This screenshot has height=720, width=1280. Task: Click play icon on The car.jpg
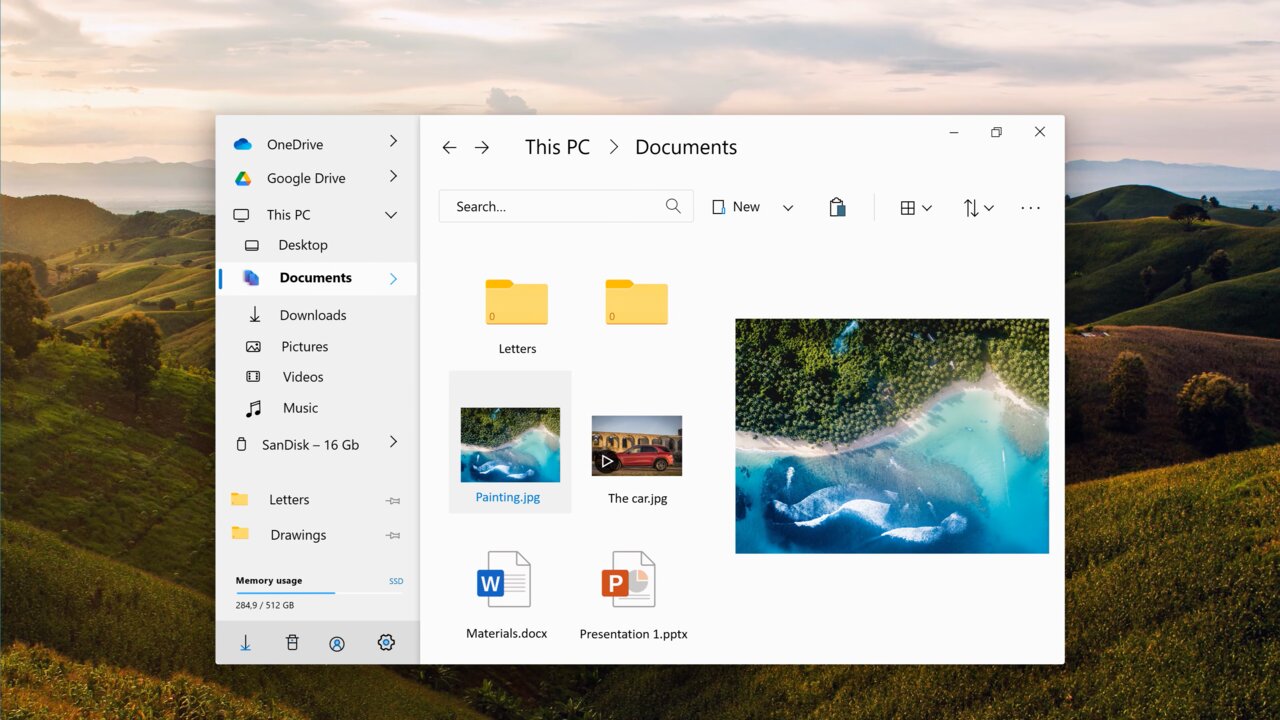click(x=606, y=461)
